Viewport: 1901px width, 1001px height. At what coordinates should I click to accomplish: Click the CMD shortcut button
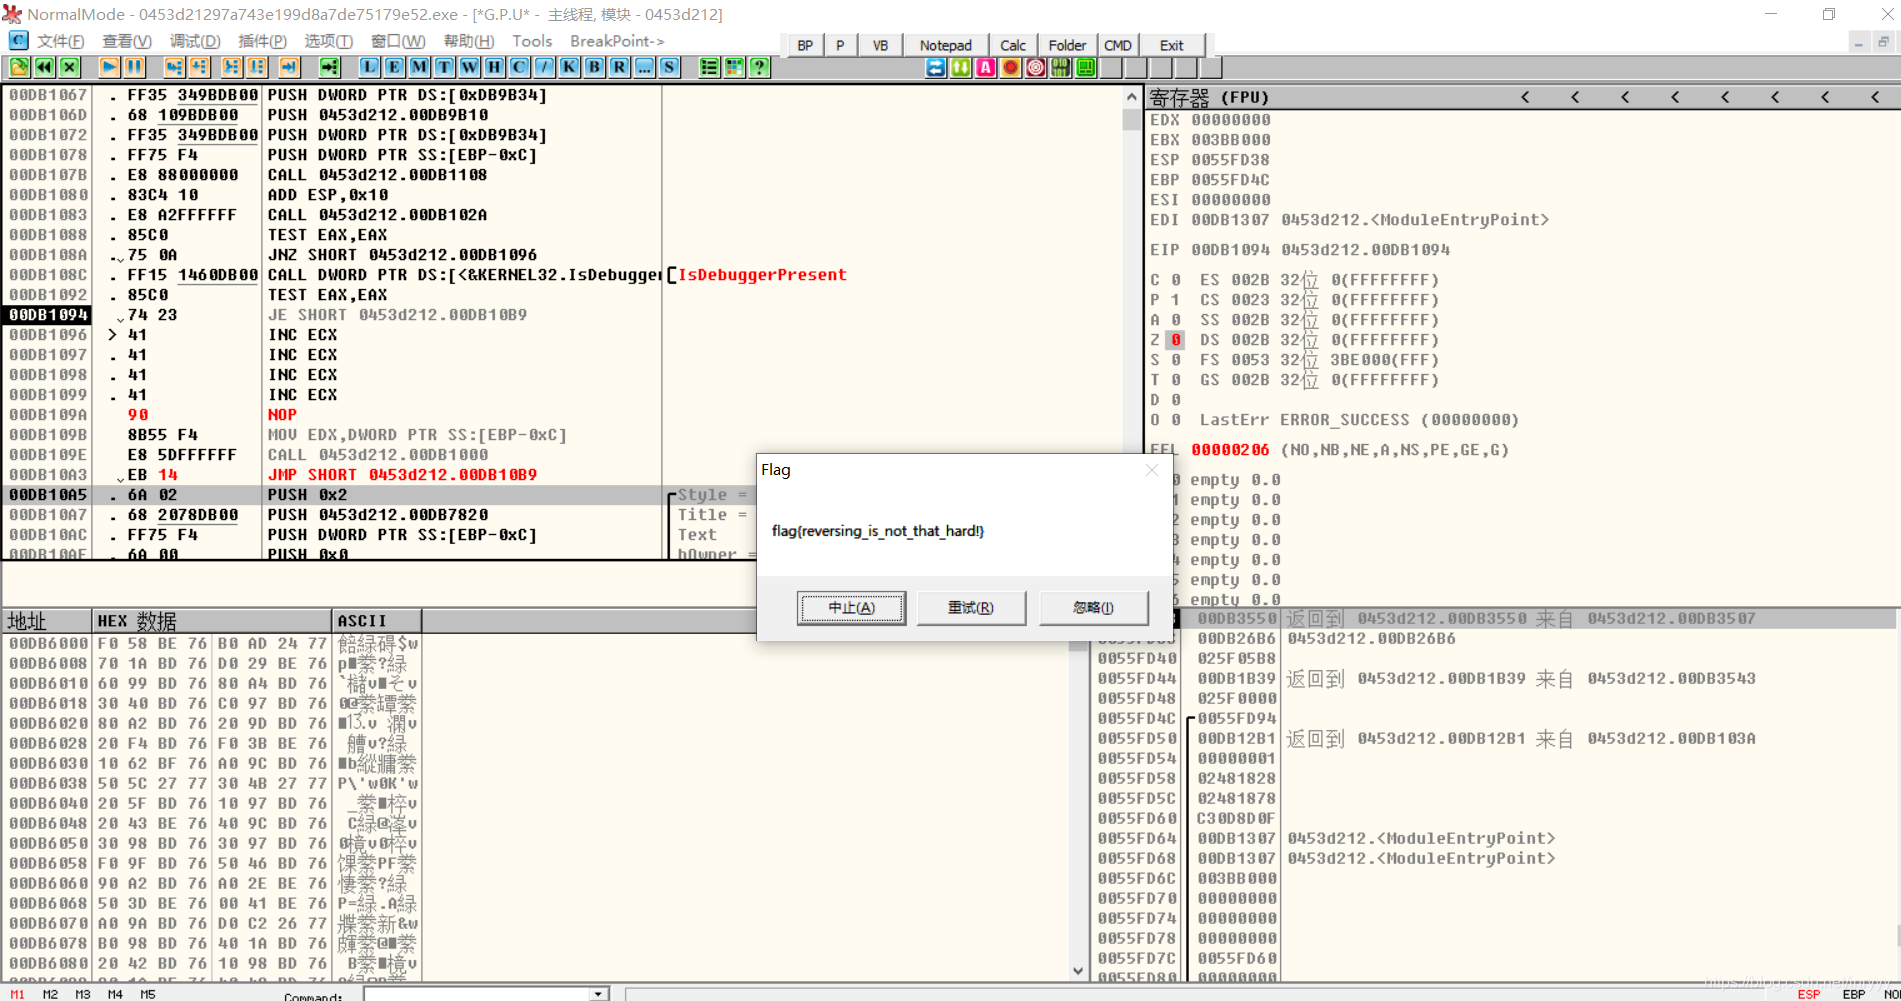point(1118,45)
